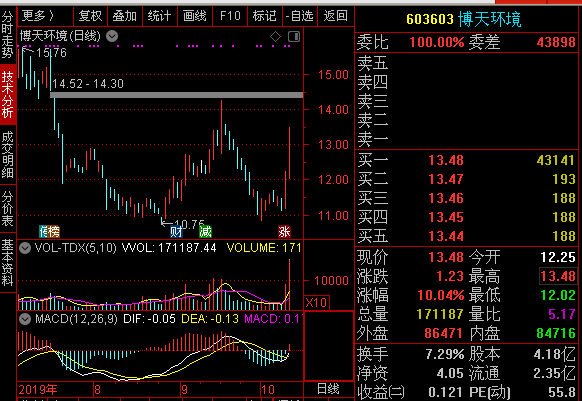Click the gray 14.52 - 14.30 price band

tap(177, 95)
